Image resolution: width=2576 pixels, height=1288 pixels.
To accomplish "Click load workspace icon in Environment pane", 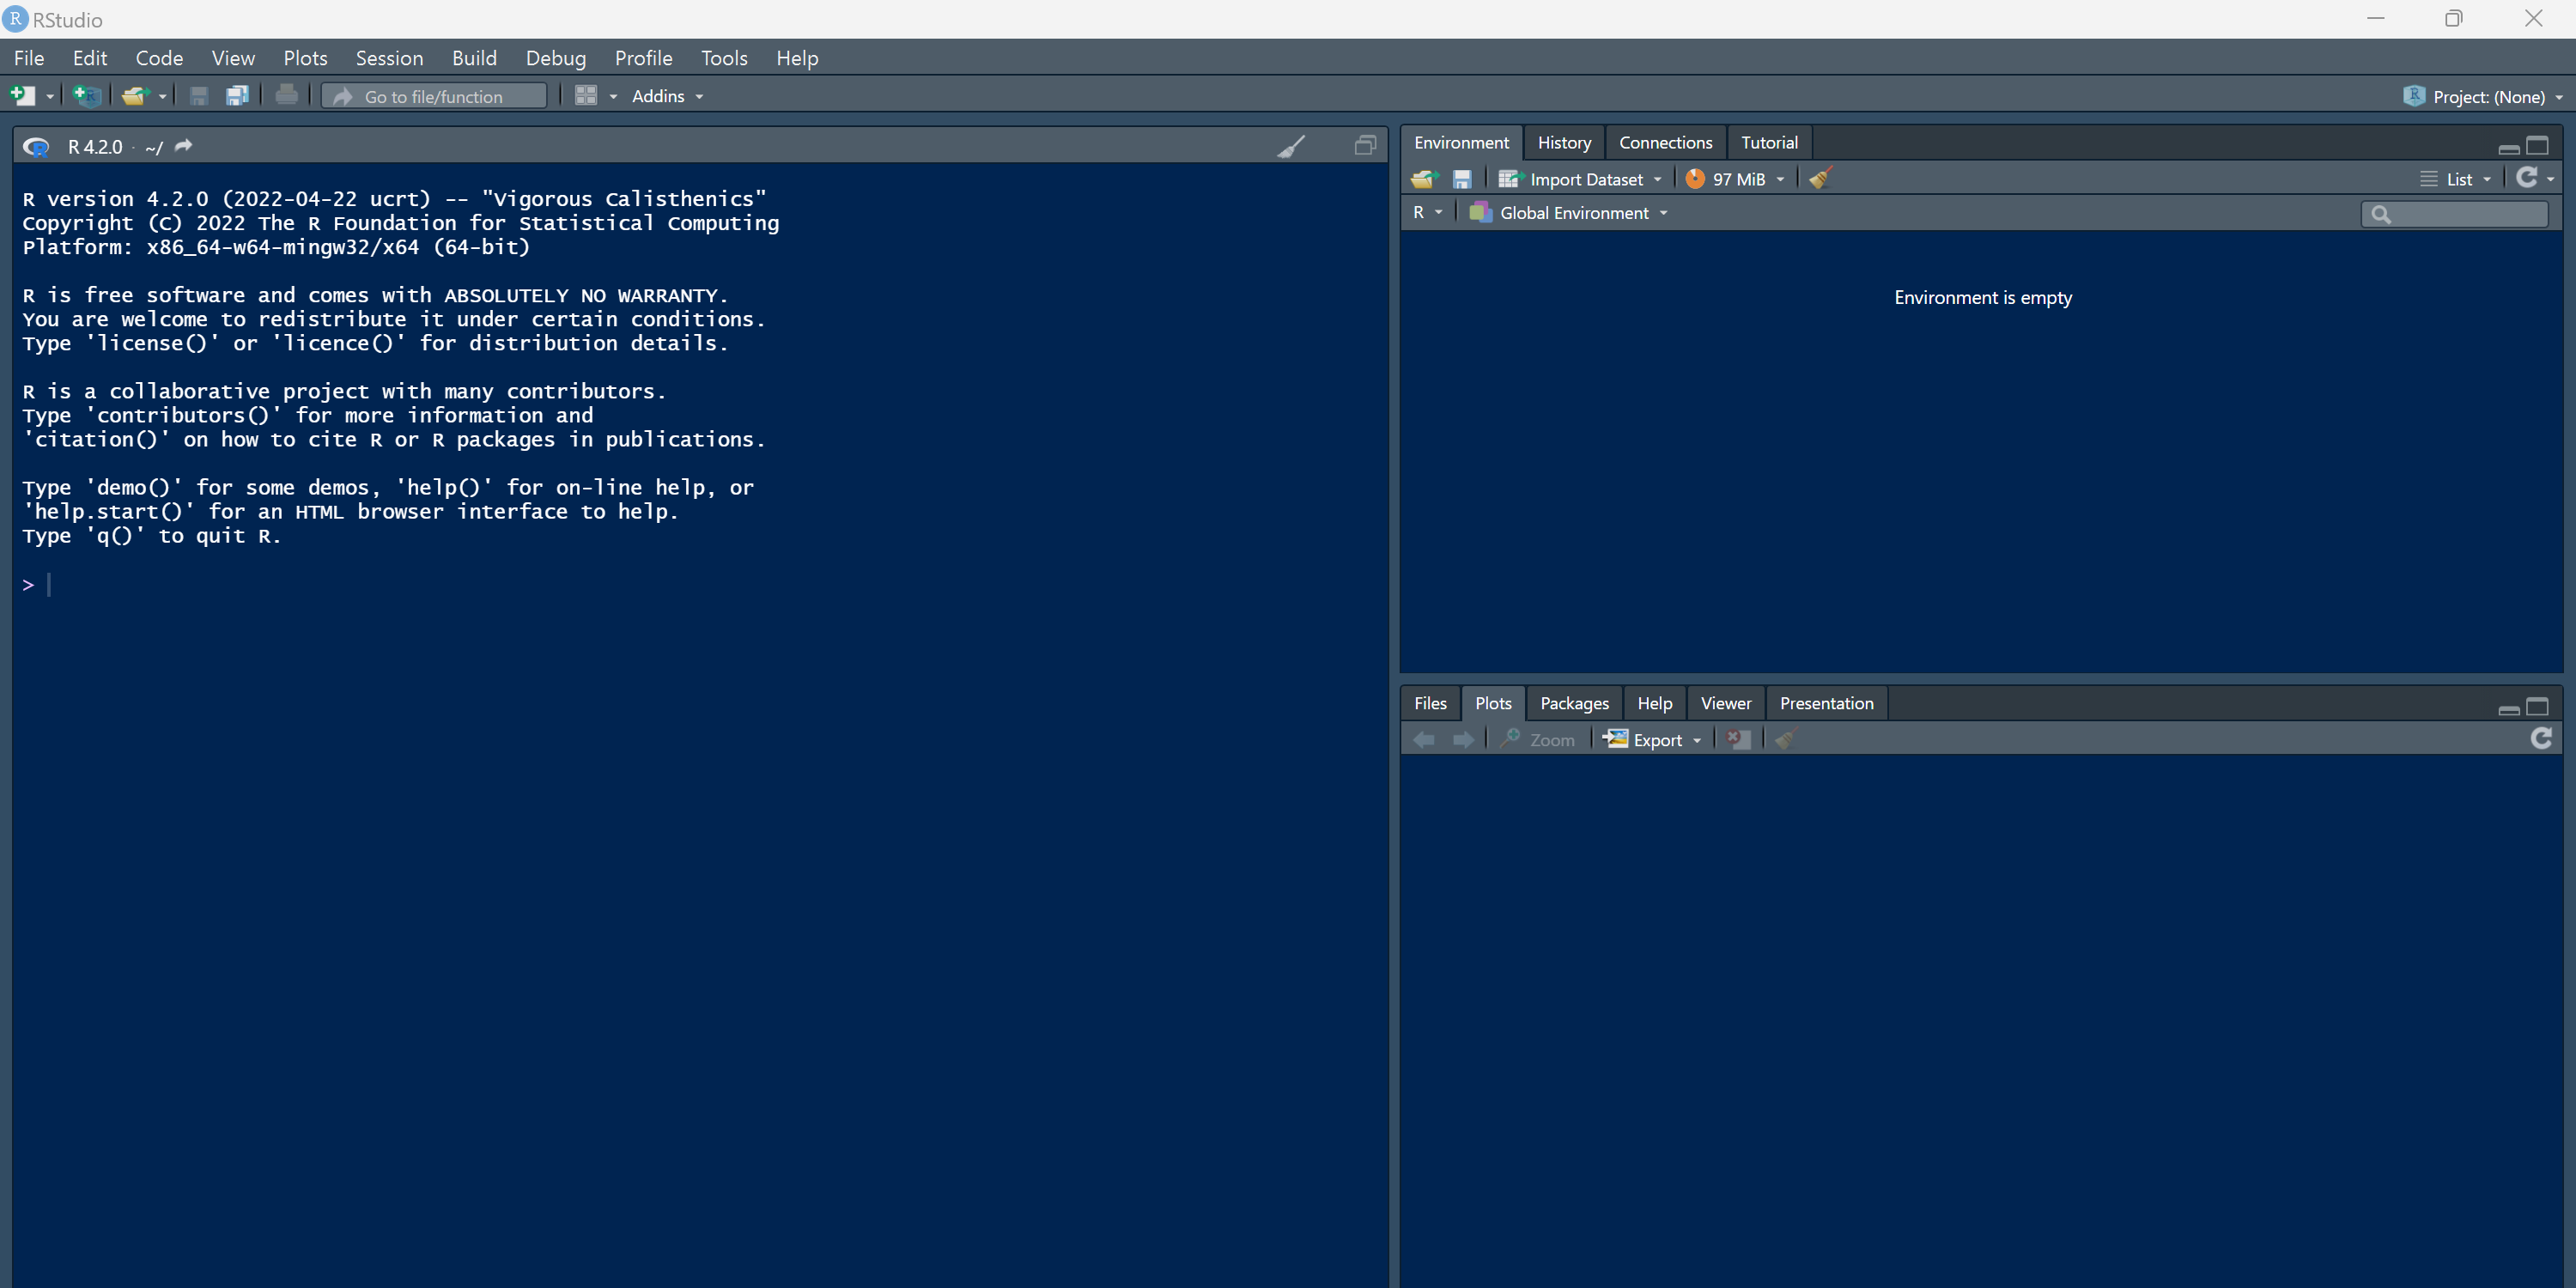I will pyautogui.click(x=1423, y=180).
